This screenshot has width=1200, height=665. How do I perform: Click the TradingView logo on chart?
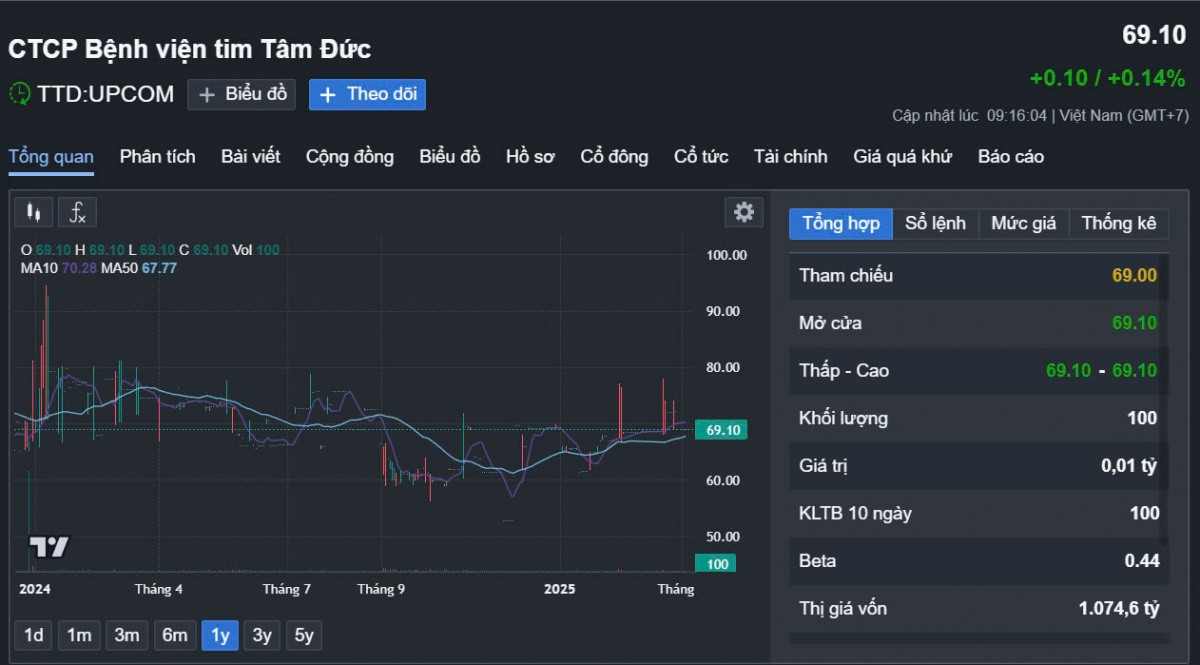click(x=48, y=547)
